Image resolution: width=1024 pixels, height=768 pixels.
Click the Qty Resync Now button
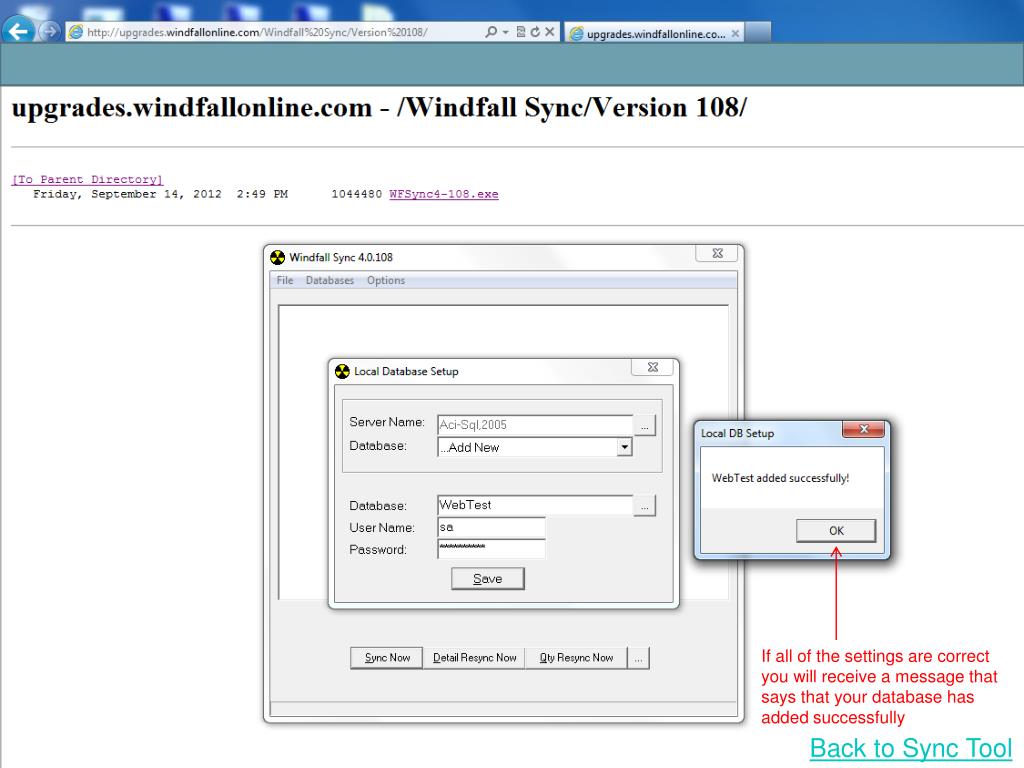(576, 658)
